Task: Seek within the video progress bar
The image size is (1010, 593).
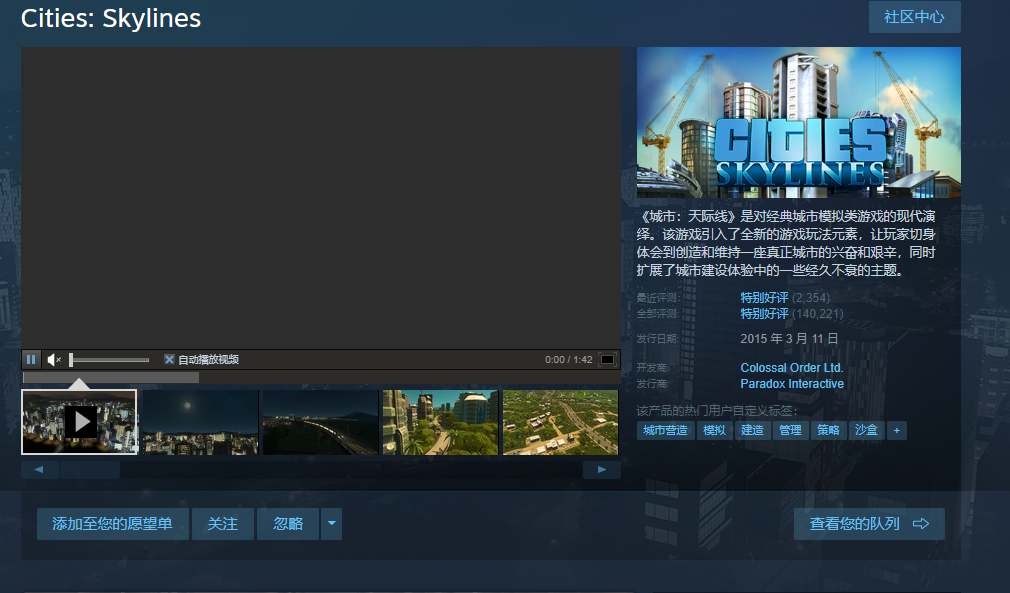Action: point(321,377)
